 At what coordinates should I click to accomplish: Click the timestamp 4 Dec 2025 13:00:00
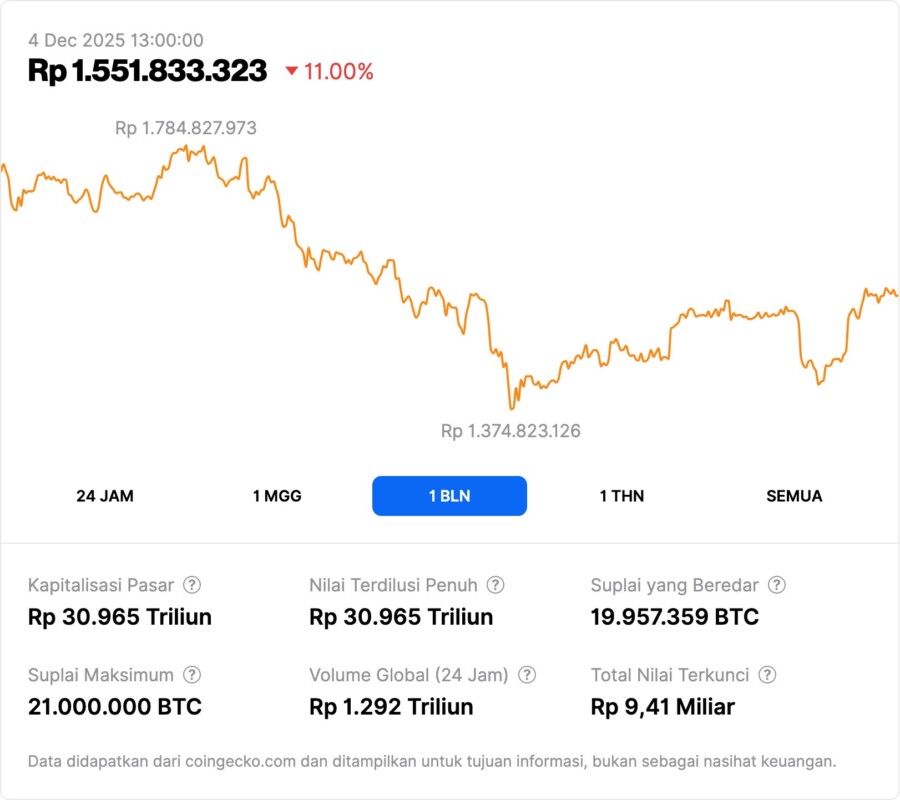click(x=116, y=40)
